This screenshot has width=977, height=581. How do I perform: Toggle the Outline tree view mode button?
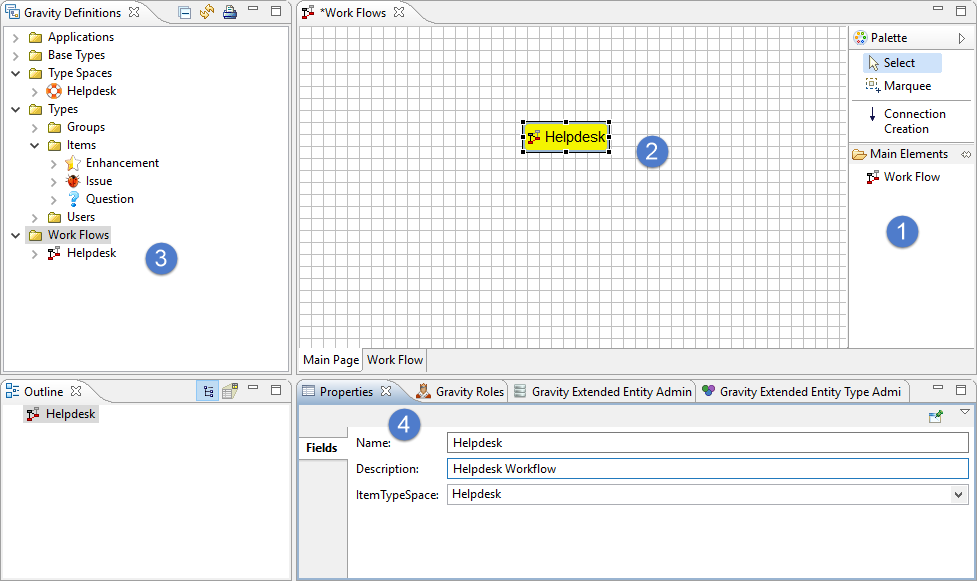(208, 392)
